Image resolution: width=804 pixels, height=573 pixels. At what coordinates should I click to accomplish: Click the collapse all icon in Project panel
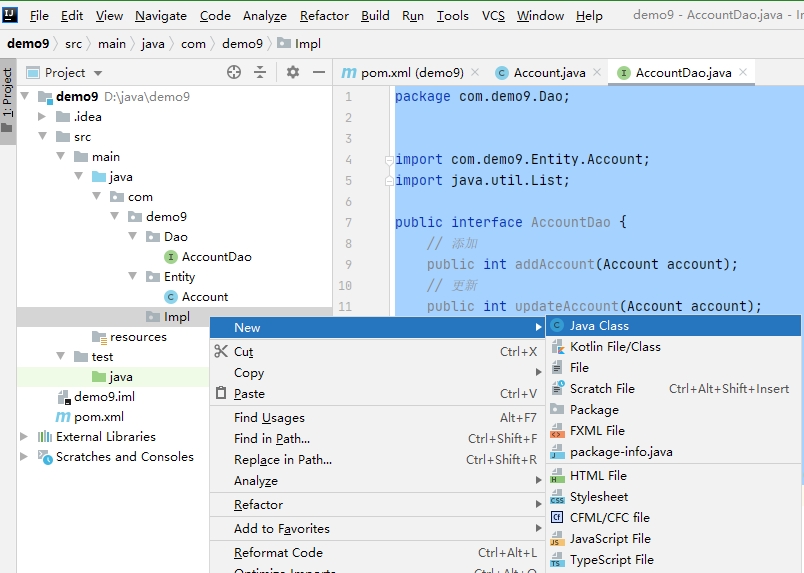260,72
